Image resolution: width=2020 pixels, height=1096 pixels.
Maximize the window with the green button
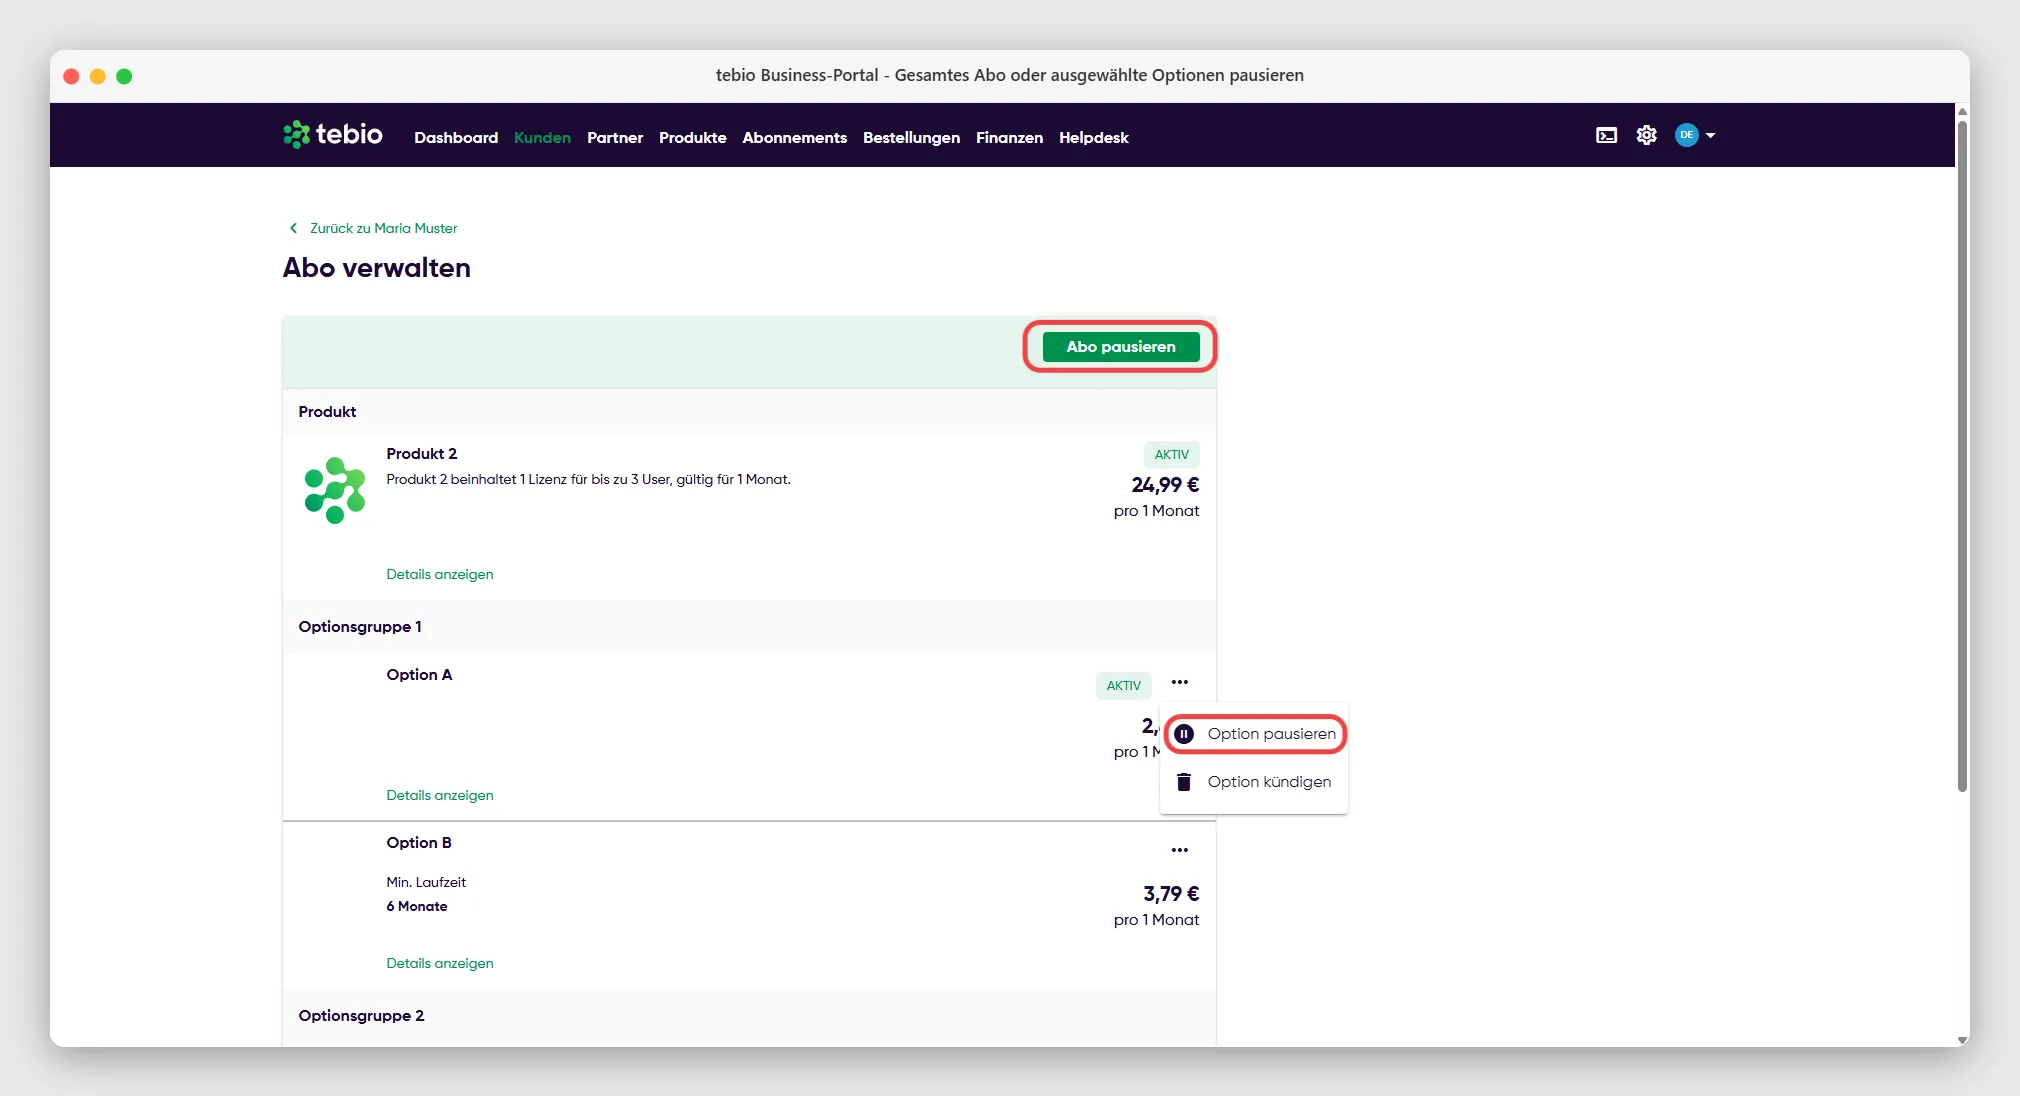[124, 76]
